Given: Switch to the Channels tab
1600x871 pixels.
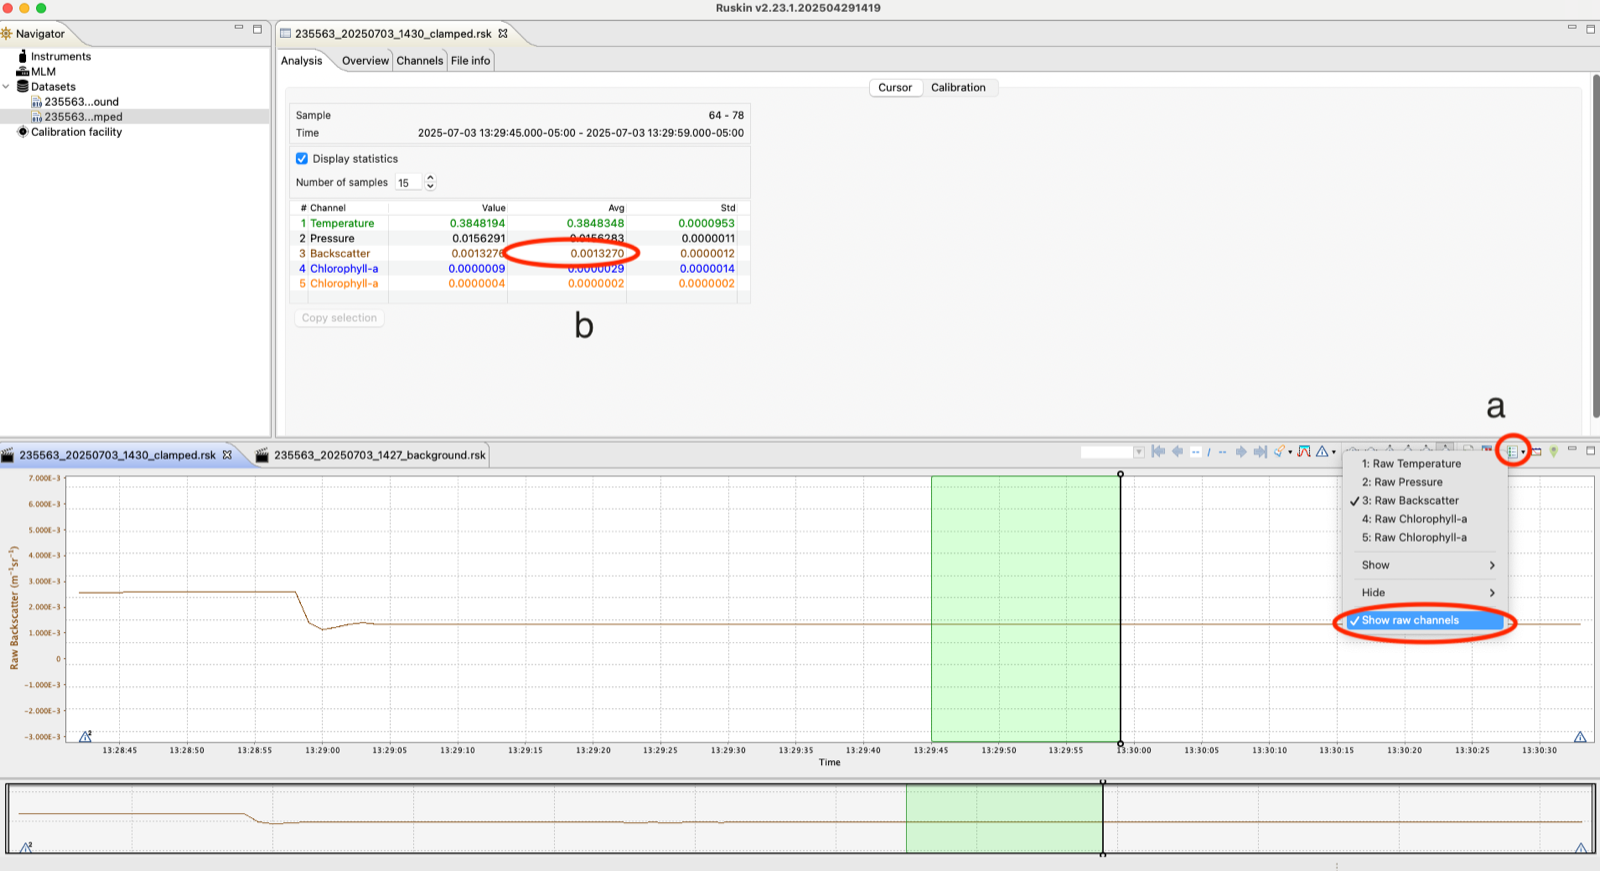Looking at the screenshot, I should (419, 60).
